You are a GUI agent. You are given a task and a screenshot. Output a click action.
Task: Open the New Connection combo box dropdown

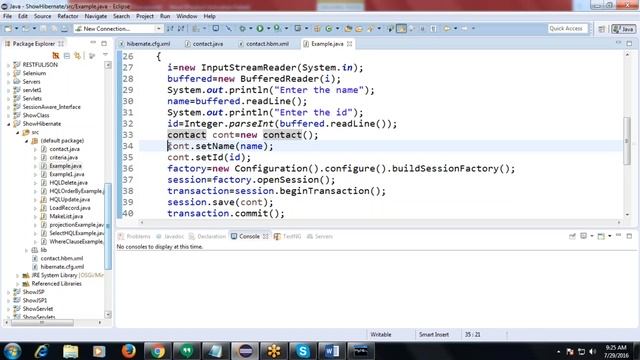(158, 29)
